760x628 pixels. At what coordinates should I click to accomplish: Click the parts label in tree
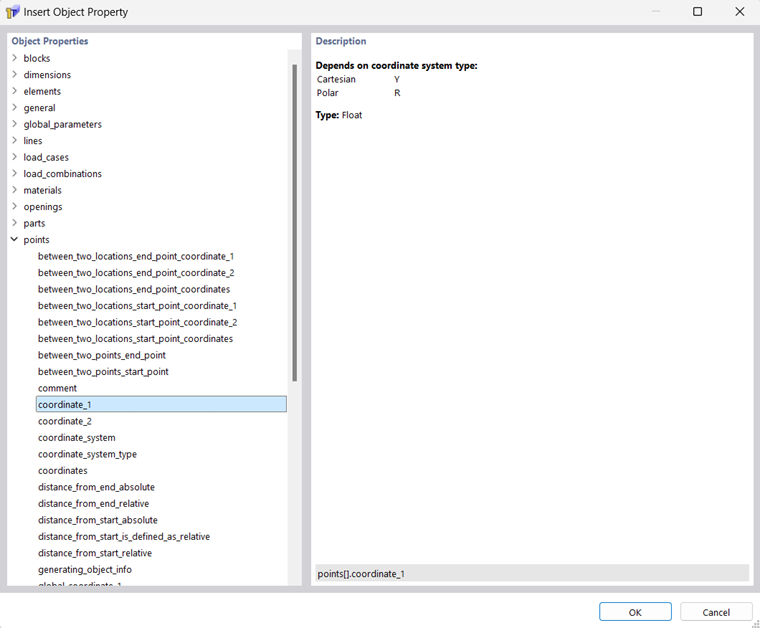tap(34, 223)
